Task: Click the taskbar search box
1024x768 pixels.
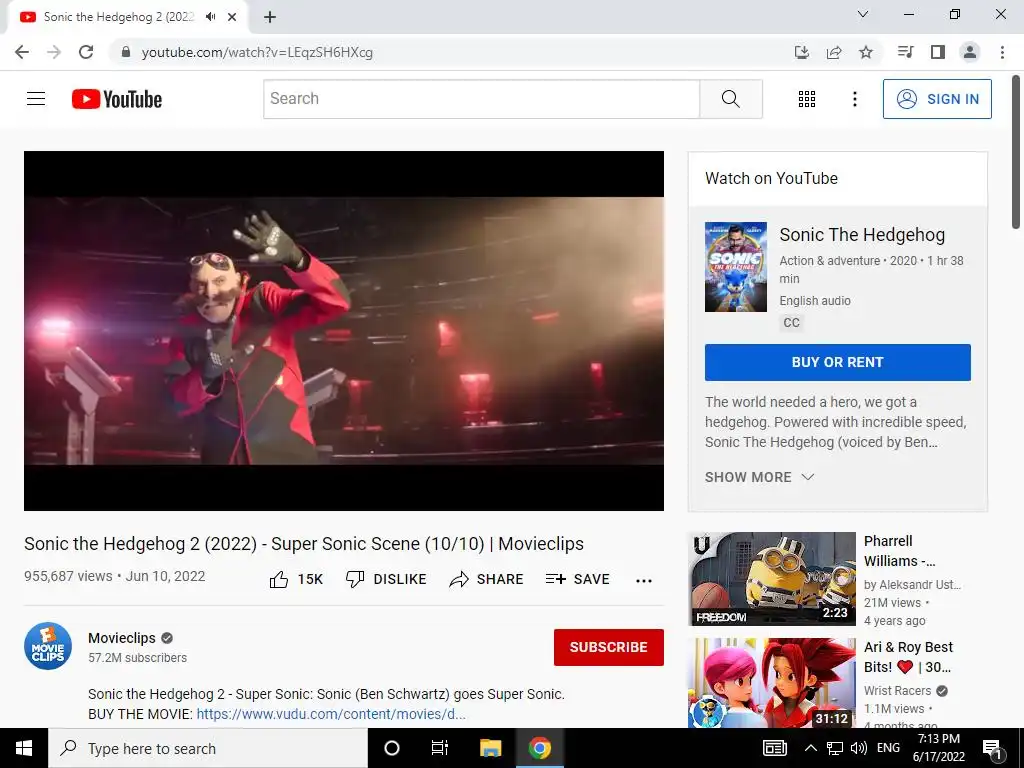Action: click(x=208, y=748)
